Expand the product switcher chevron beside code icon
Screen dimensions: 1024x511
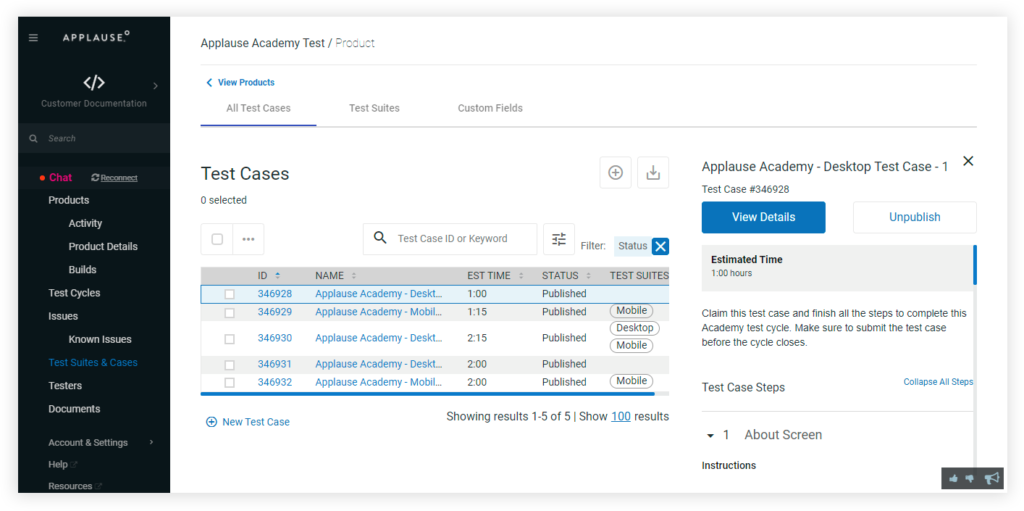click(155, 86)
